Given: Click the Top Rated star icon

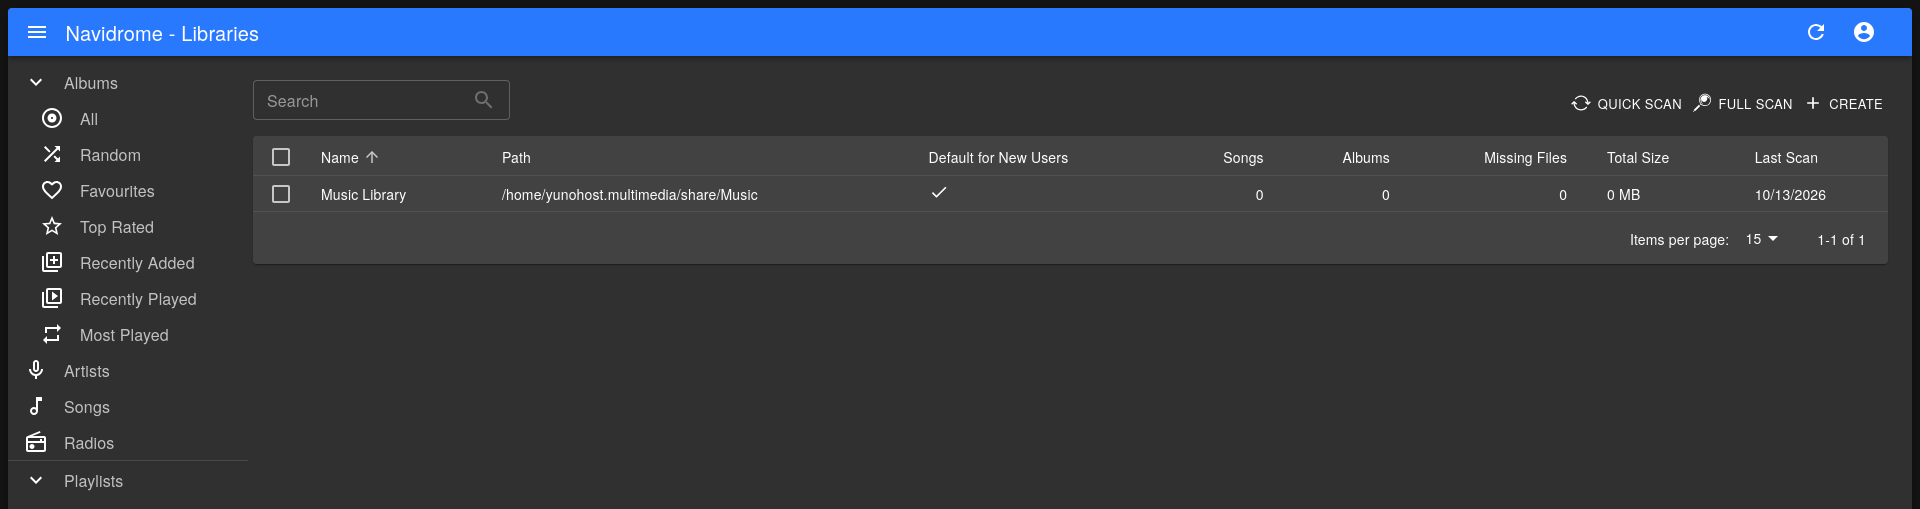Looking at the screenshot, I should pos(52,227).
